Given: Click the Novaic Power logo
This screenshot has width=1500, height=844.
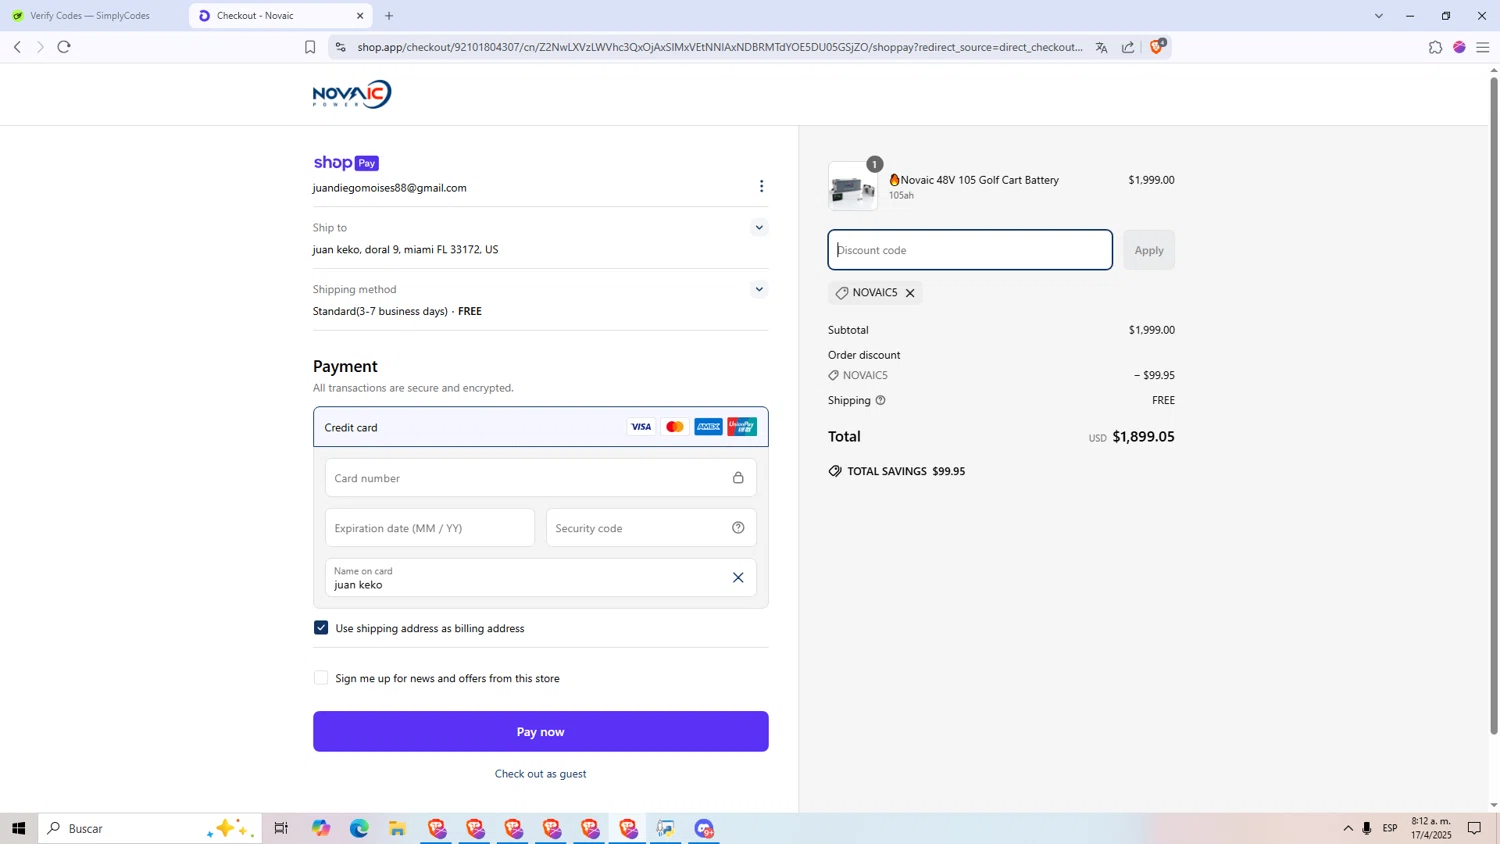Looking at the screenshot, I should tap(352, 94).
